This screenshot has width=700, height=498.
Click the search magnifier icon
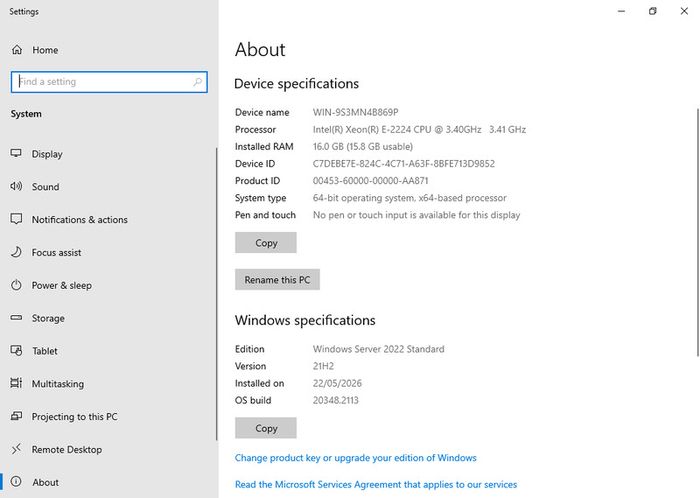click(x=197, y=82)
